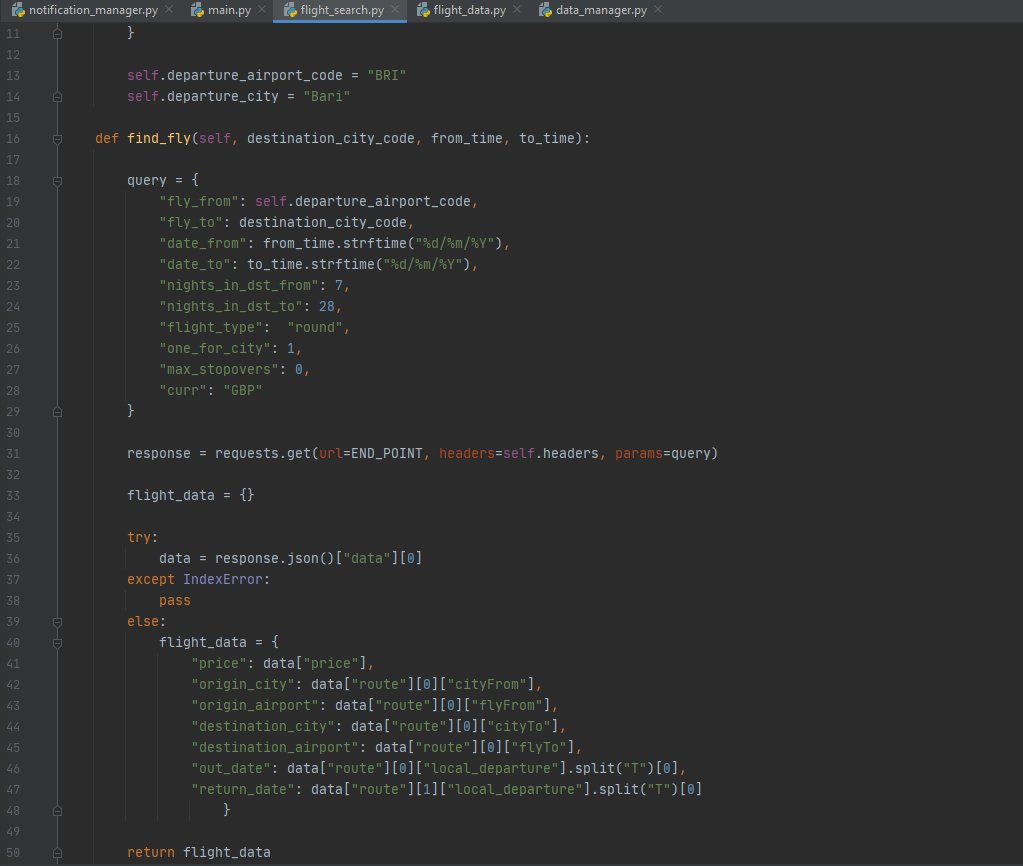
Task: Click the "BRI" string literal
Action: point(387,75)
